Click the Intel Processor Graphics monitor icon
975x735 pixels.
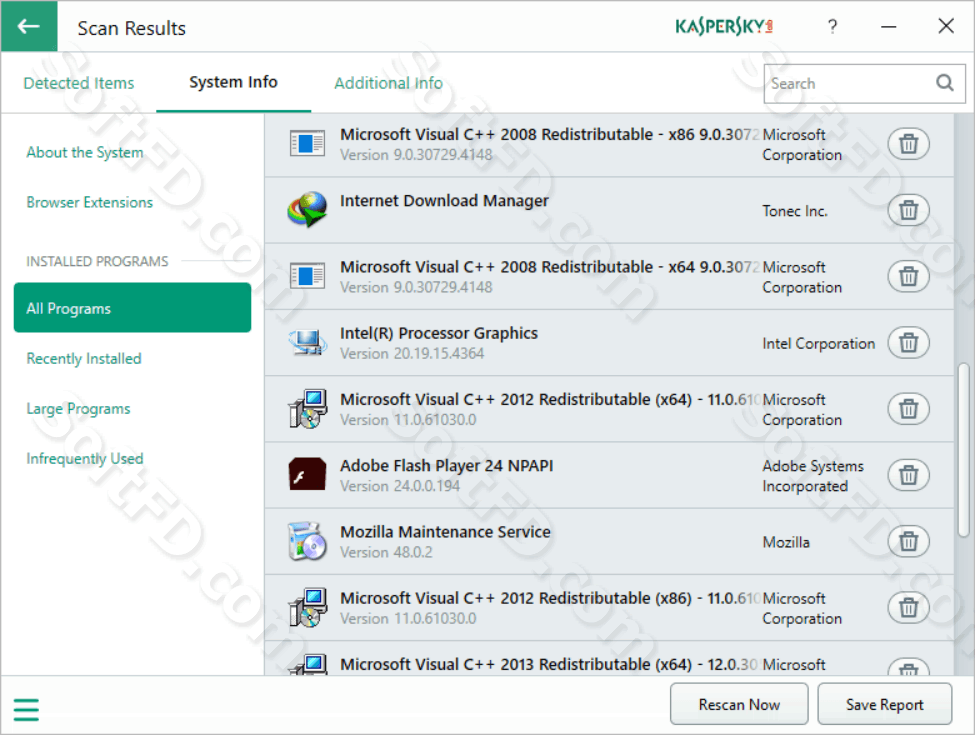coord(307,342)
